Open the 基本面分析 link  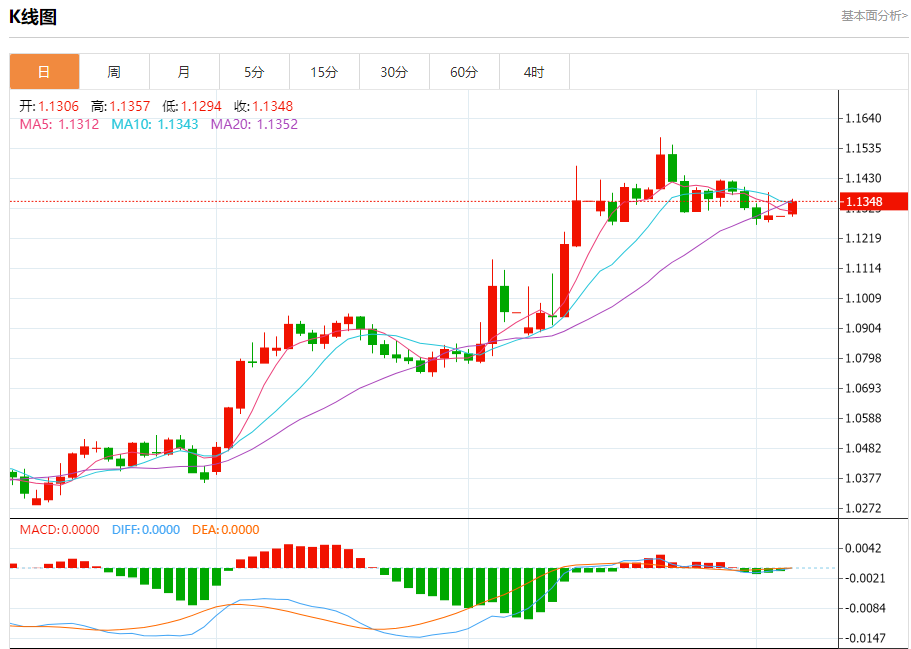pos(874,16)
